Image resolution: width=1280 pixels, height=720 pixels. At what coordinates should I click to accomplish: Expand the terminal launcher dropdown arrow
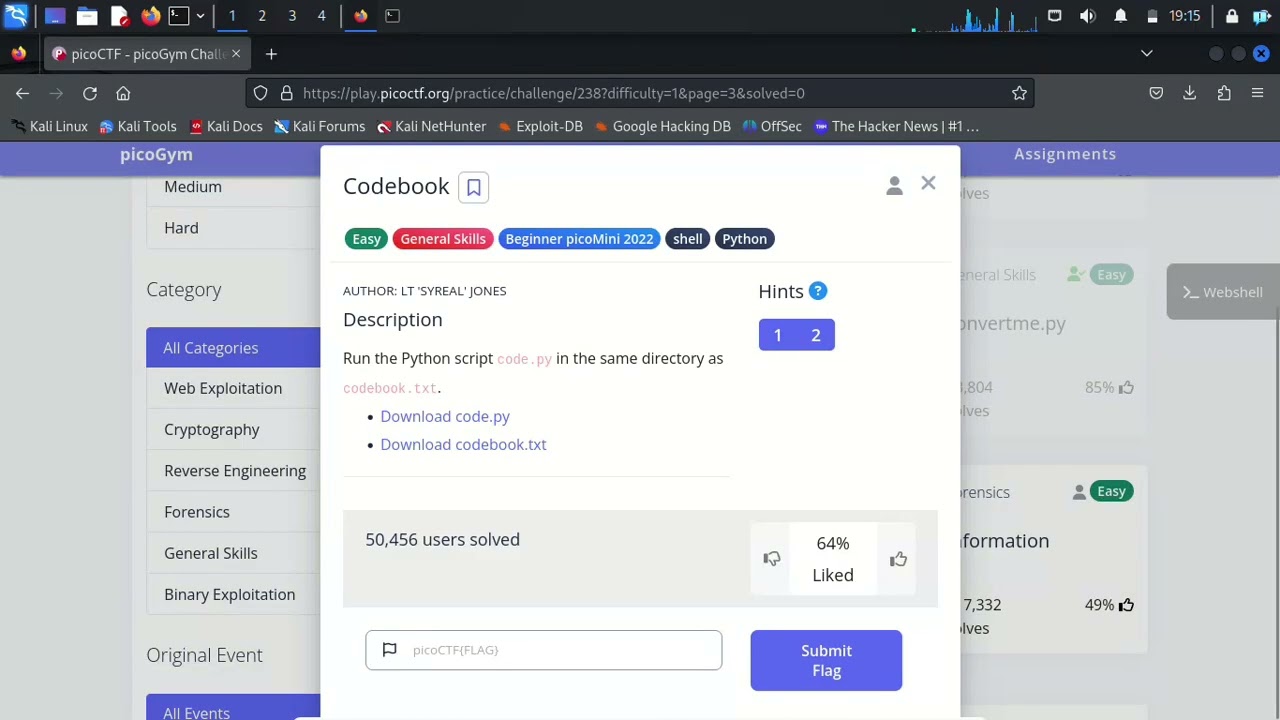coord(200,16)
